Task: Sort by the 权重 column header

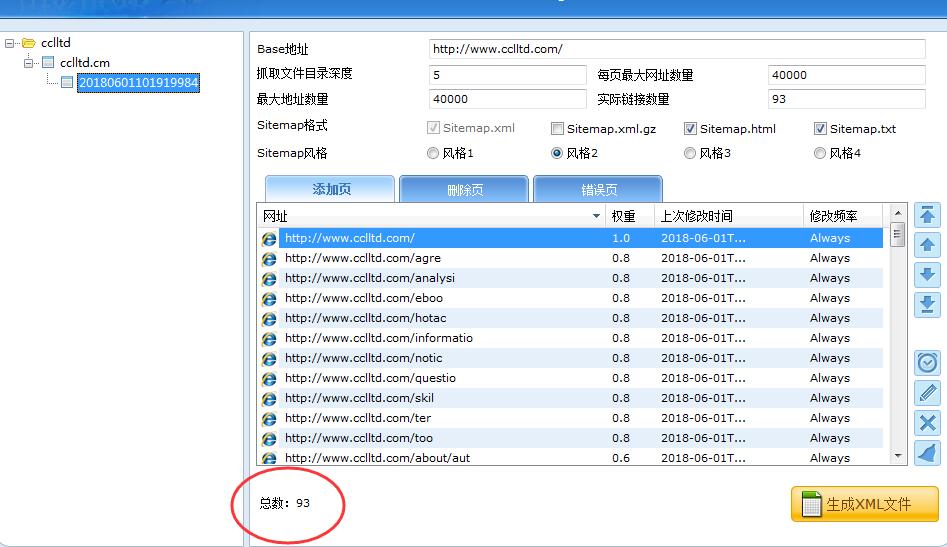Action: tap(630, 216)
